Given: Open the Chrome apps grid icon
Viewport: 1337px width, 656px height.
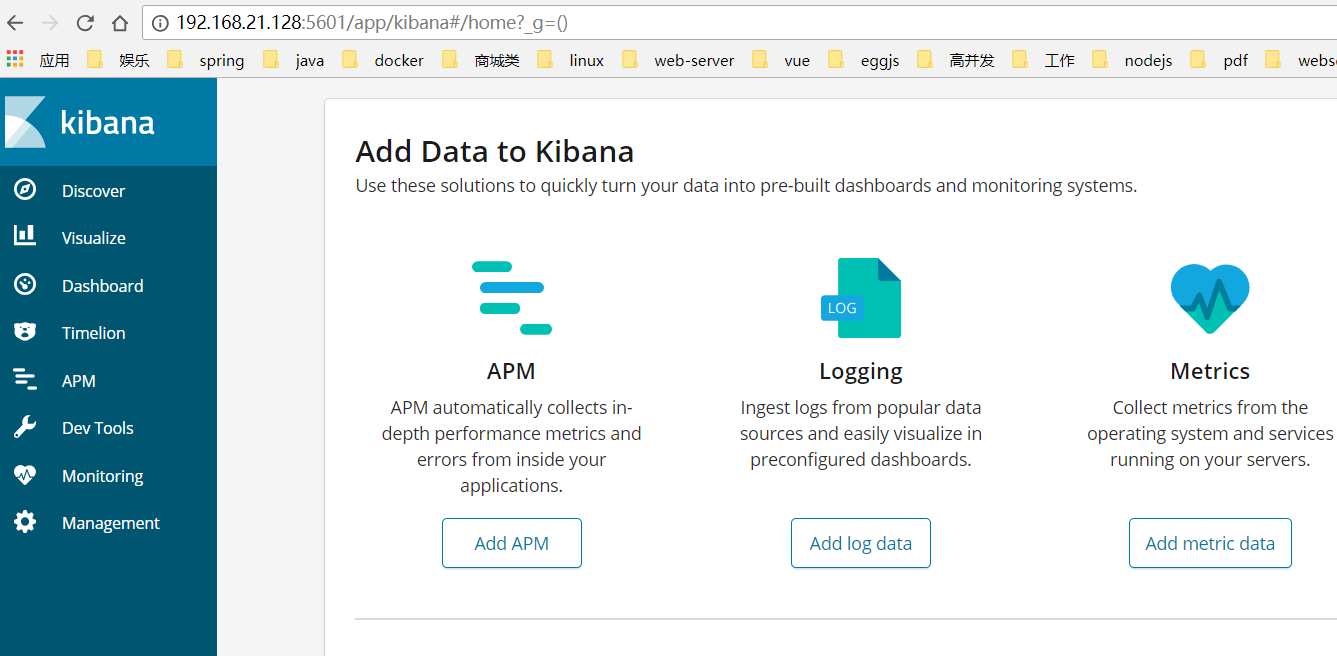Looking at the screenshot, I should coord(15,59).
